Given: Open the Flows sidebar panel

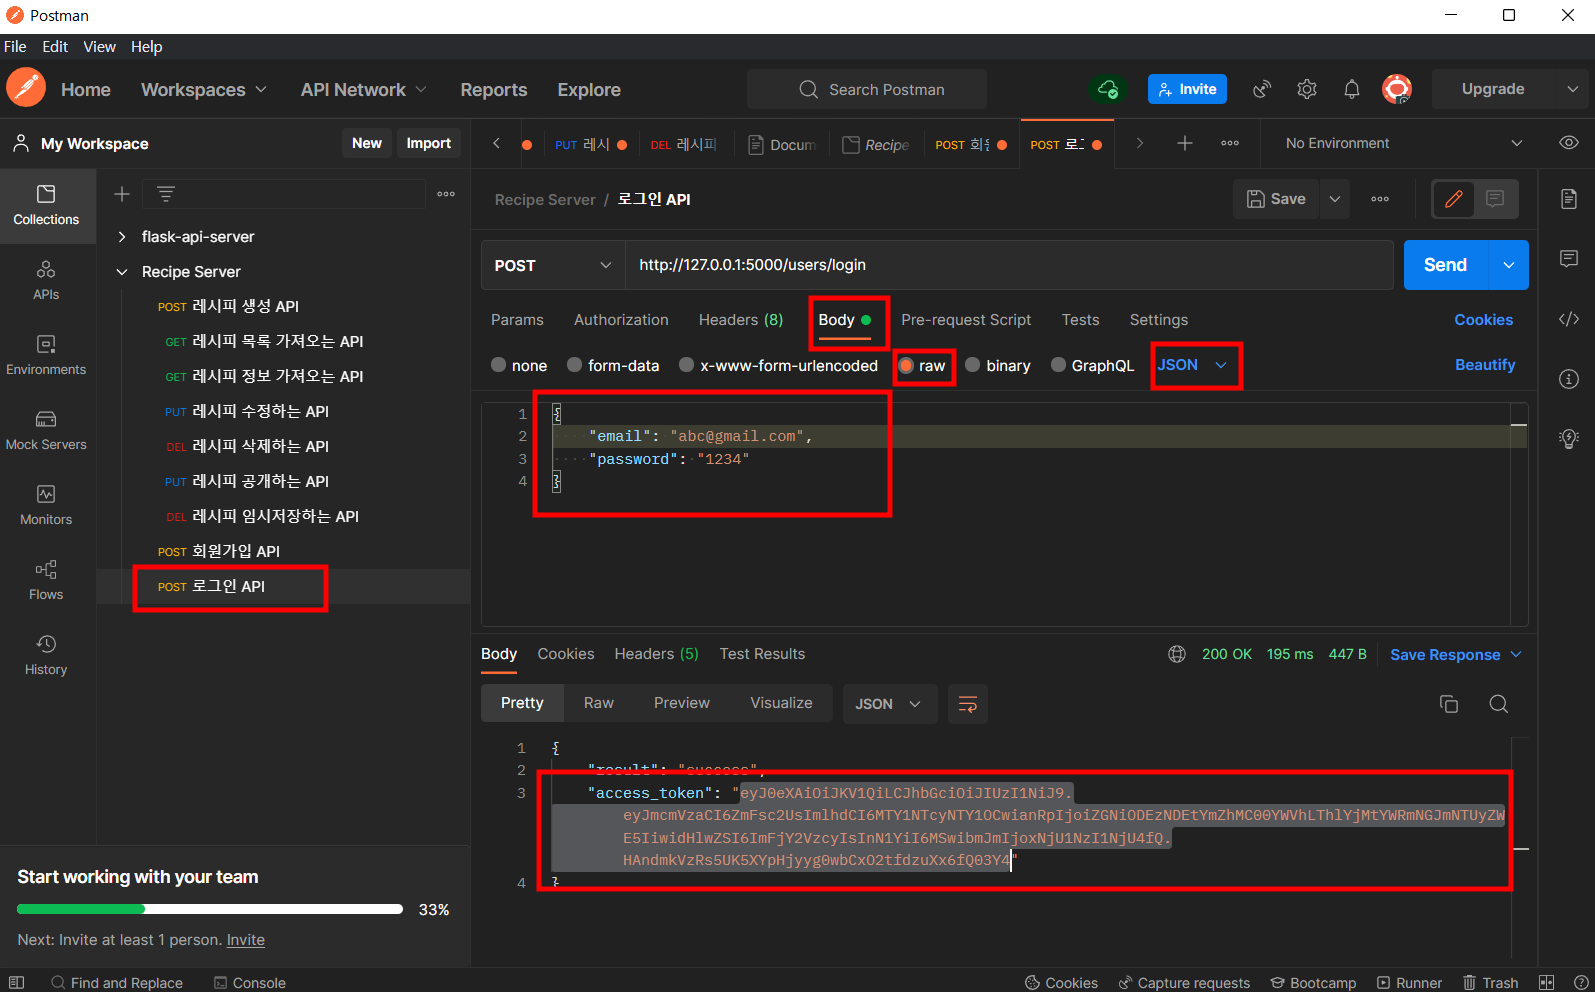Looking at the screenshot, I should [46, 580].
